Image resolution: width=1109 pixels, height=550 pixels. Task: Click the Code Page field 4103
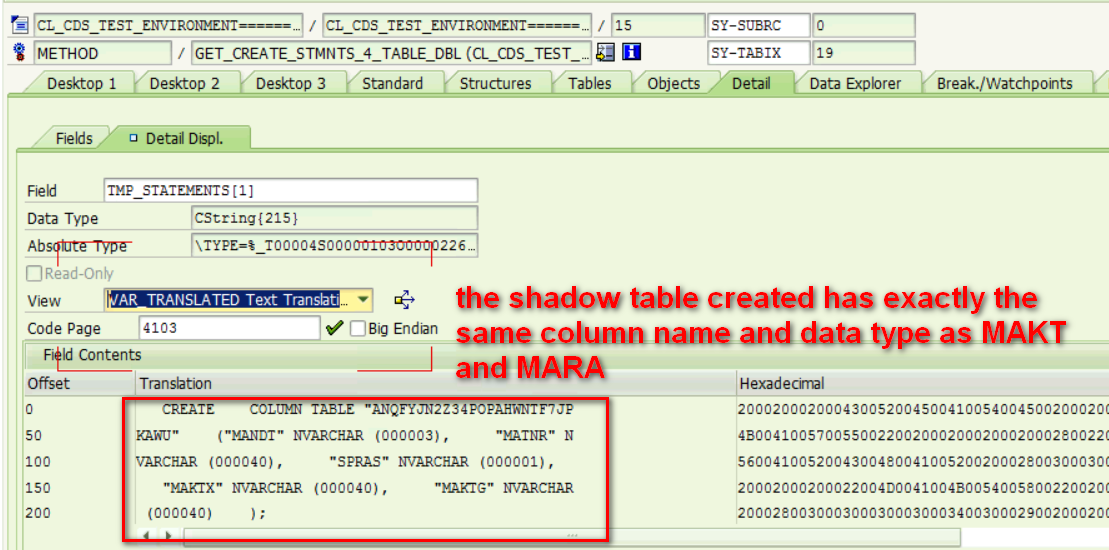pyautogui.click(x=229, y=328)
